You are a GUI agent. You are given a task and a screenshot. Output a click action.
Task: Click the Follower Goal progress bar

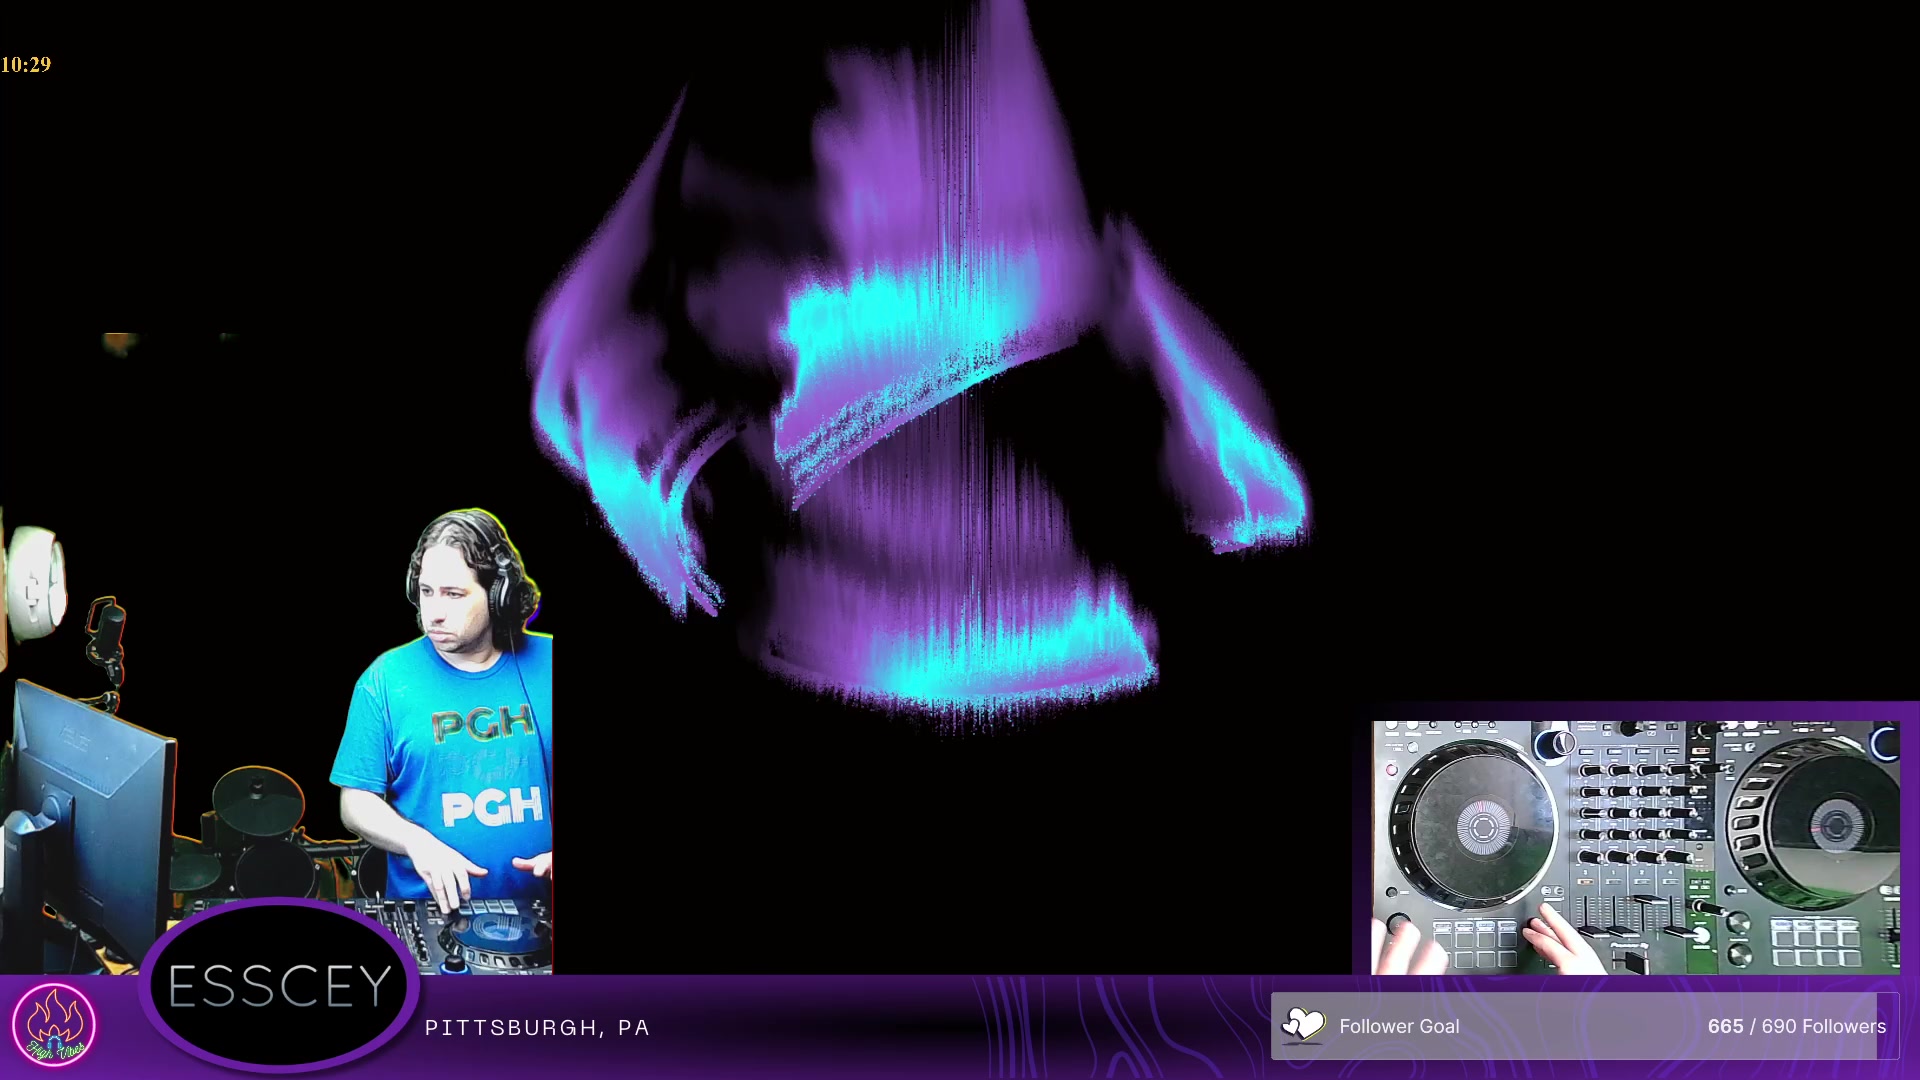point(1585,1027)
